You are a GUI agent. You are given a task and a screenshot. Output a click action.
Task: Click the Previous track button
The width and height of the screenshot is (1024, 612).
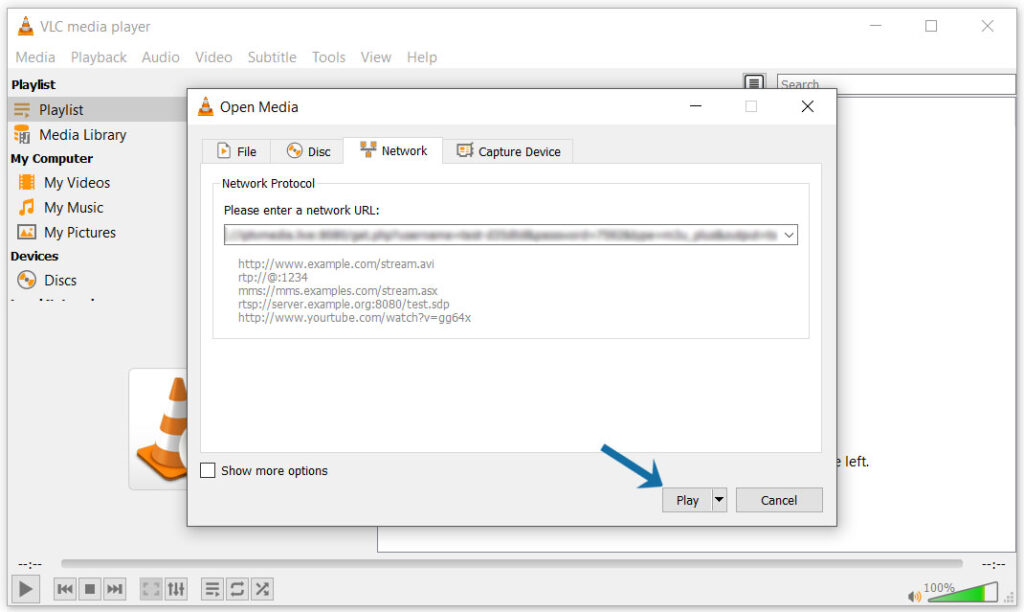click(65, 589)
